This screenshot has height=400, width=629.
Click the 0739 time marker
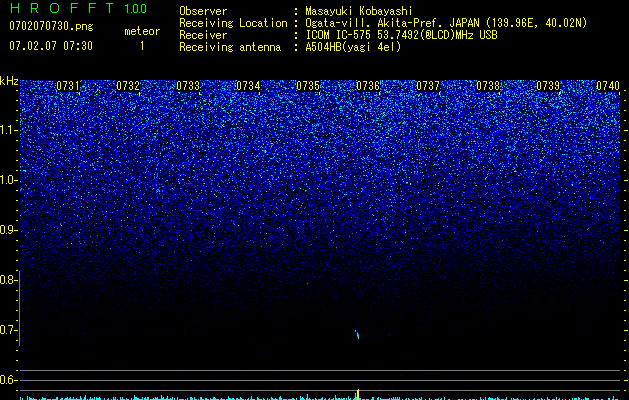(x=548, y=86)
